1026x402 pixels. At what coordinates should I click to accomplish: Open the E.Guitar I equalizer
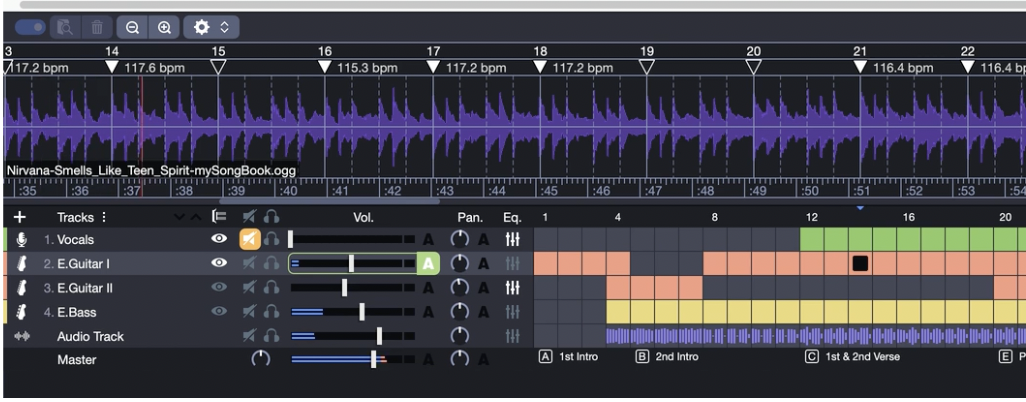[x=513, y=264]
